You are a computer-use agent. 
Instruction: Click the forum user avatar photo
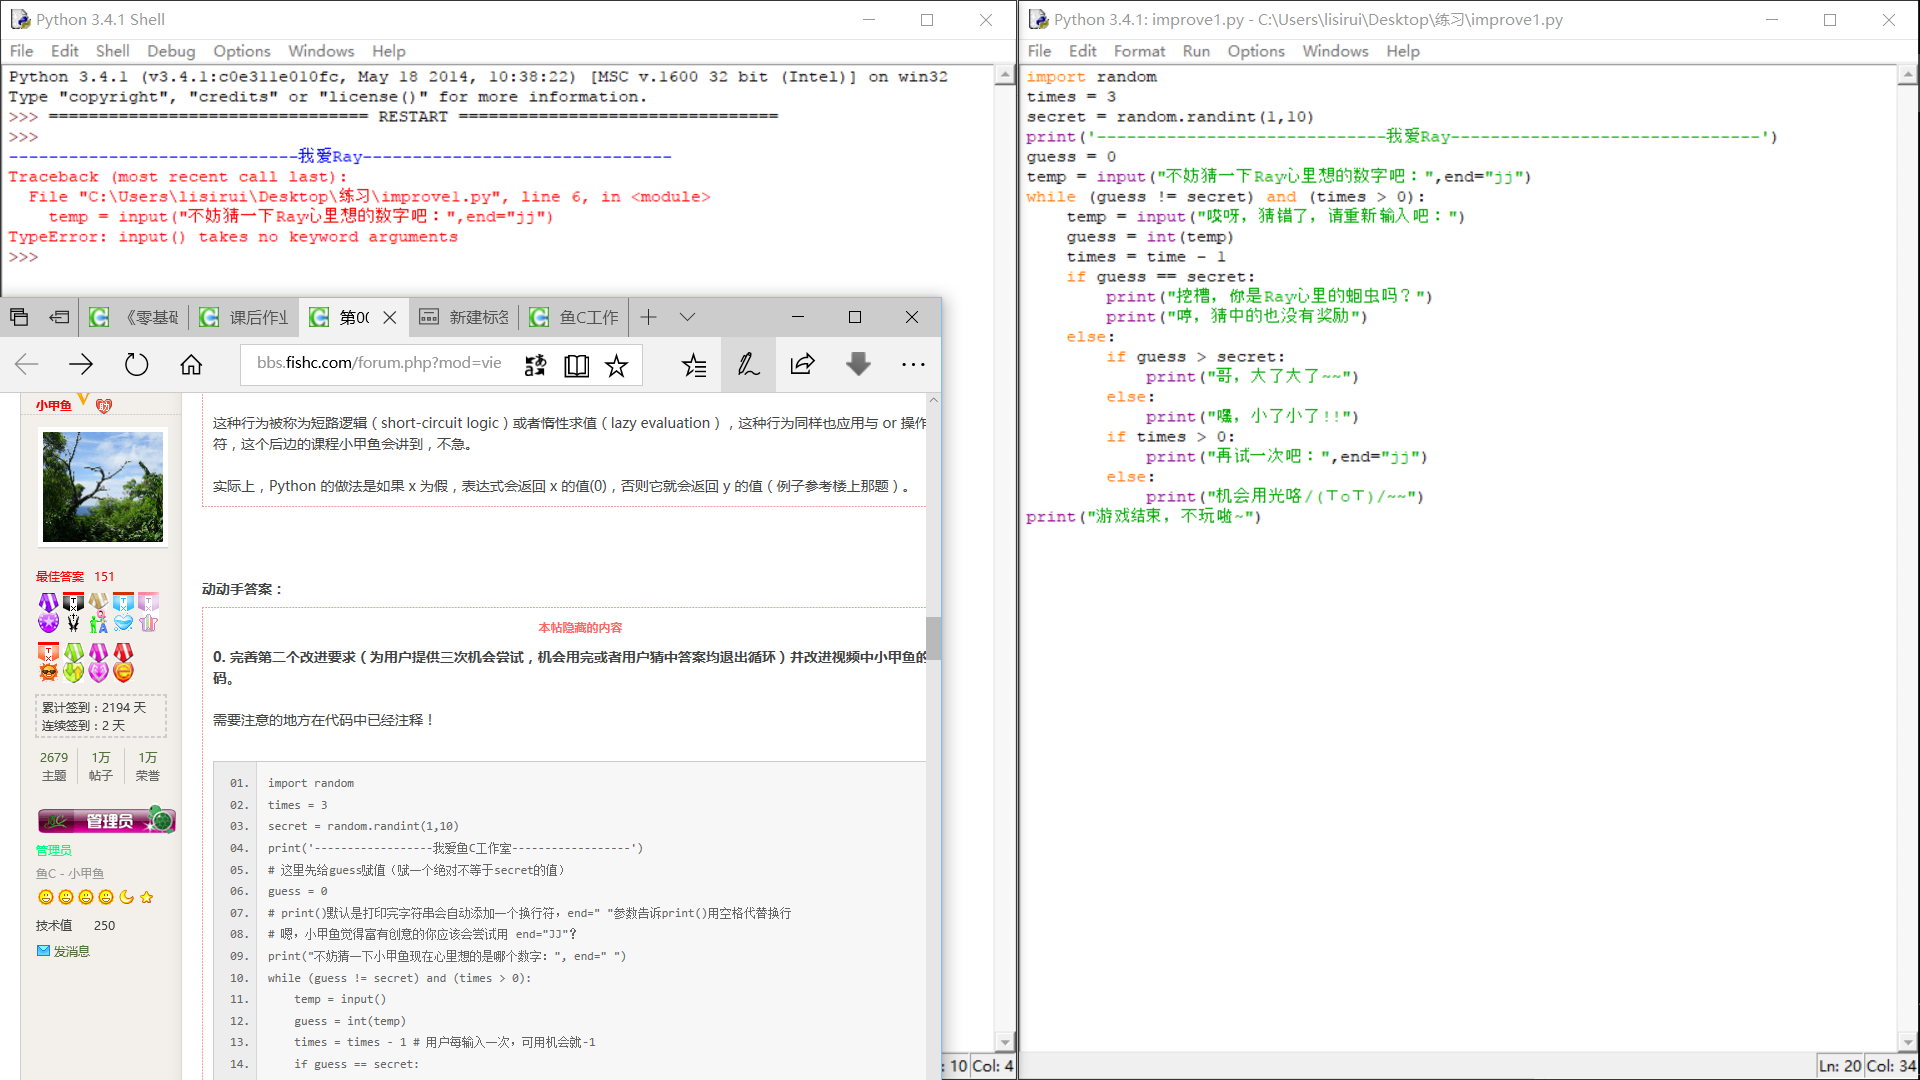102,487
